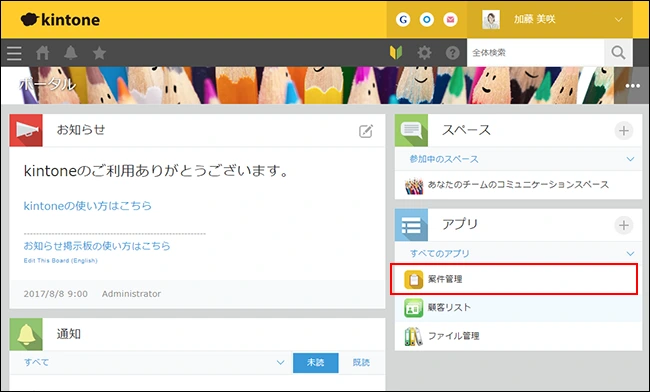
Task: Go to the home portal icon
Action: coord(42,53)
